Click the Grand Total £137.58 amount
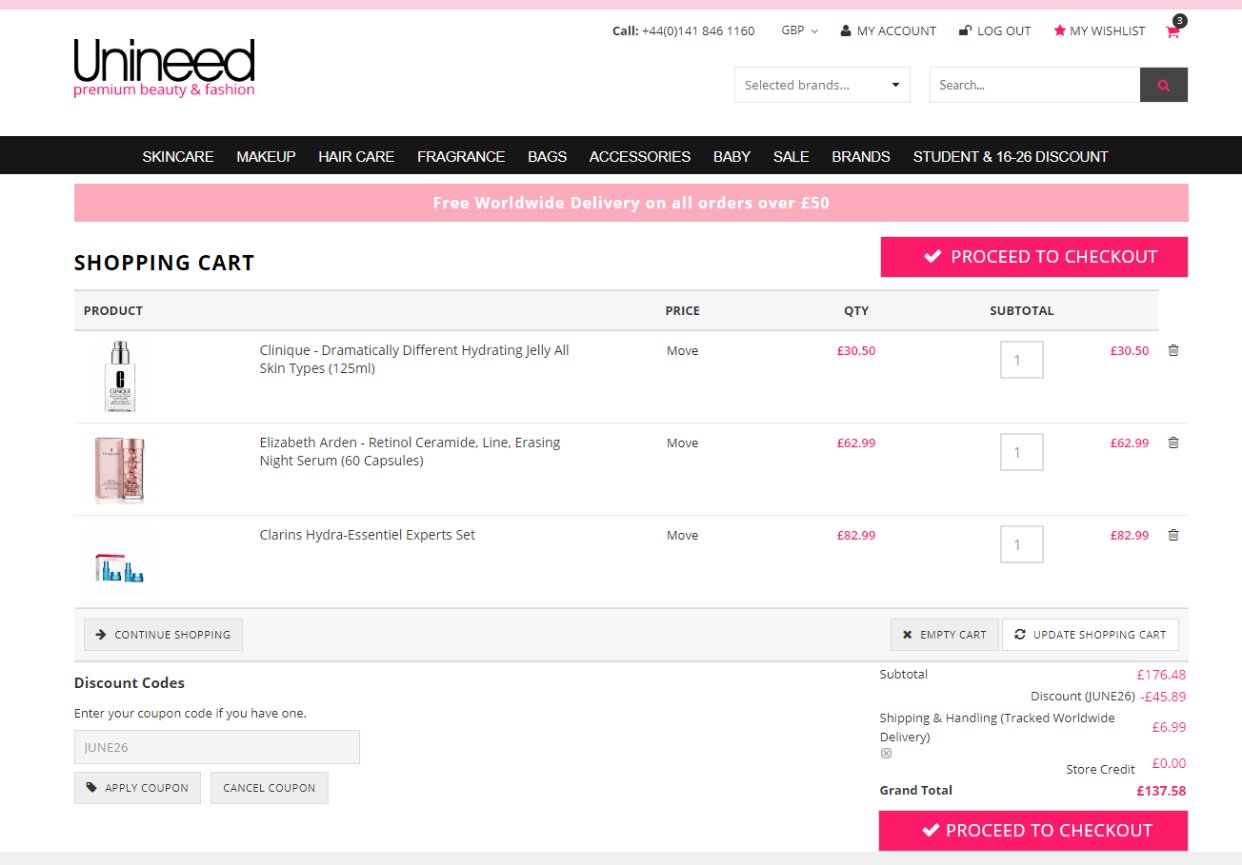Image resolution: width=1242 pixels, height=865 pixels. 1161,791
